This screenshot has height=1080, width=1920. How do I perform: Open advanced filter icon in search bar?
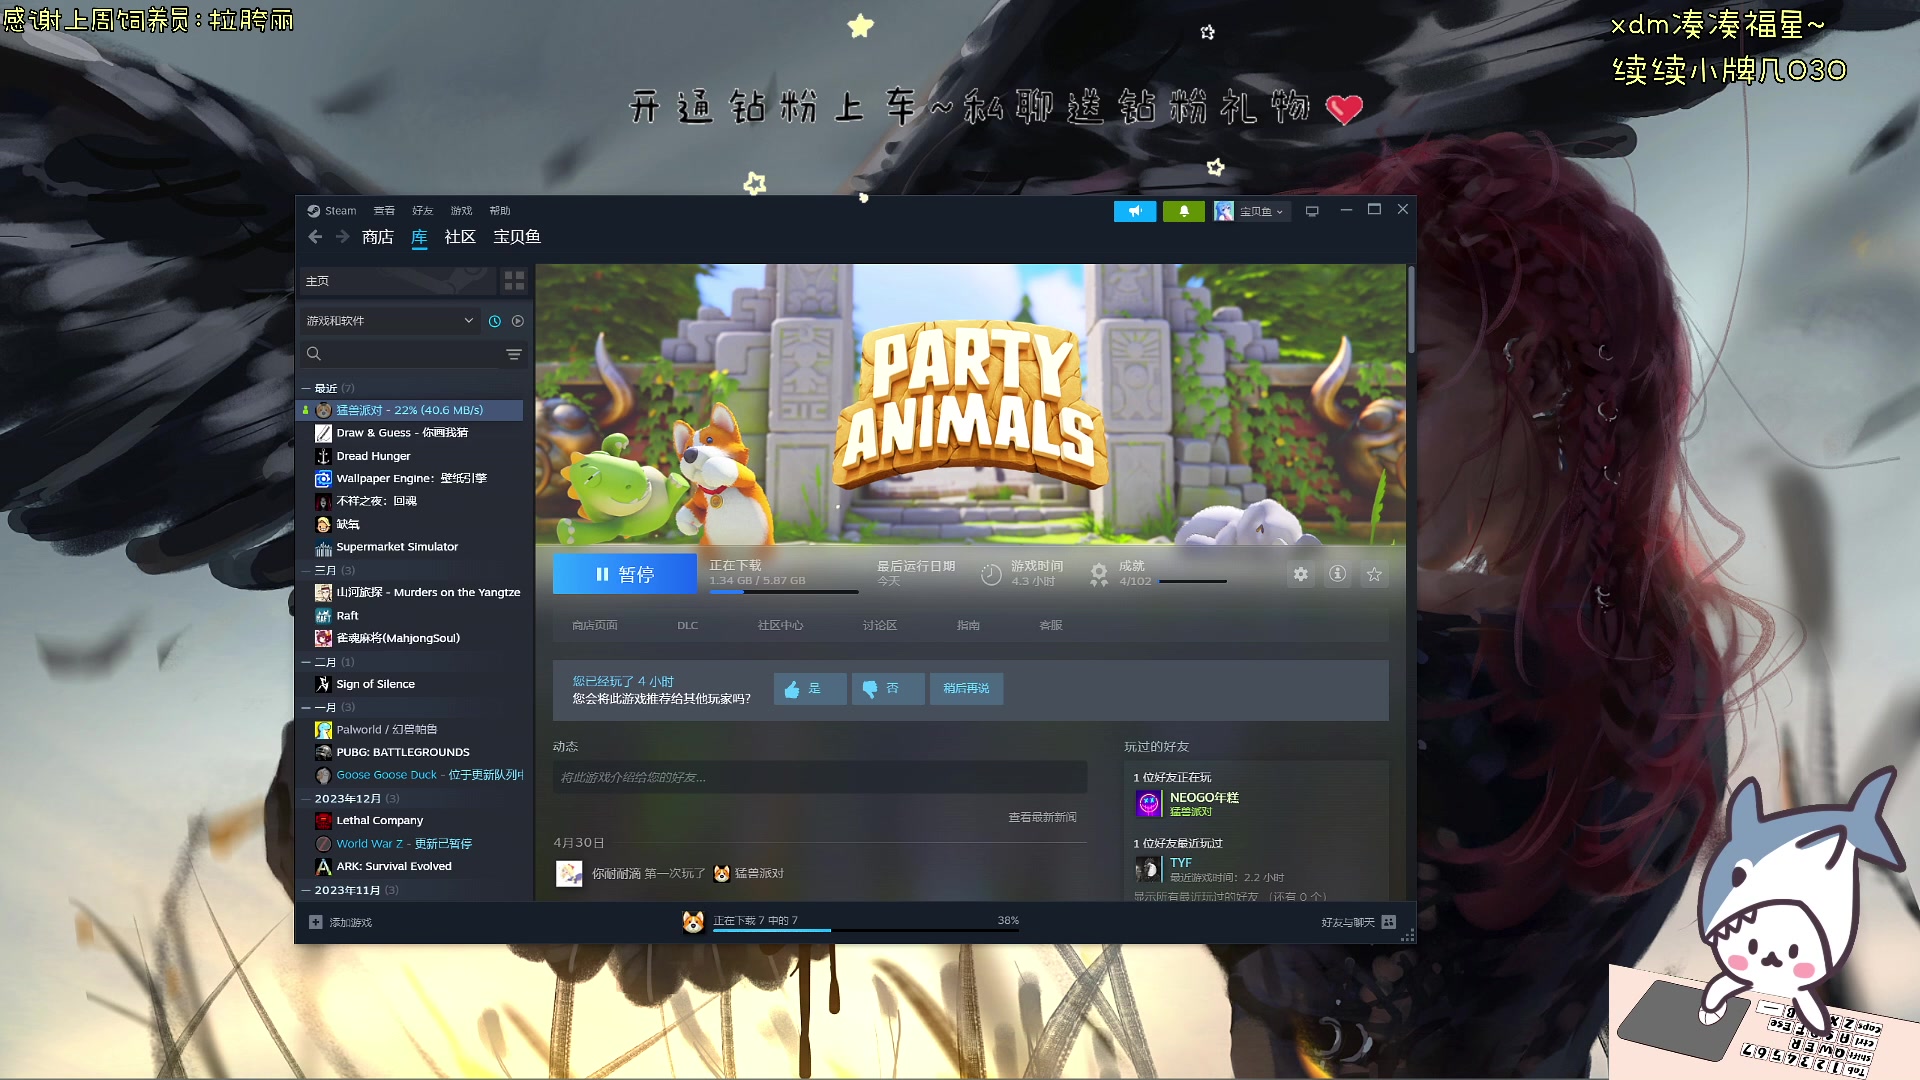[513, 354]
